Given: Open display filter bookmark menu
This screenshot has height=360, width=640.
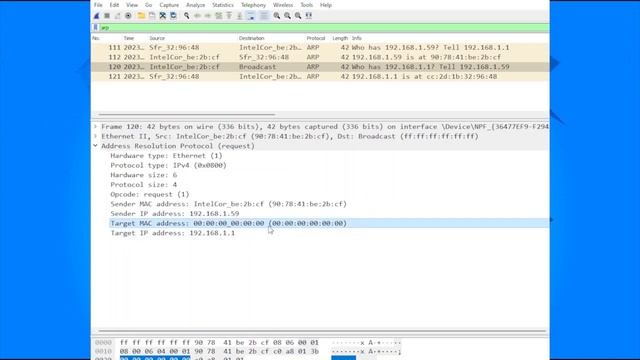Looking at the screenshot, I should pyautogui.click(x=96, y=27).
